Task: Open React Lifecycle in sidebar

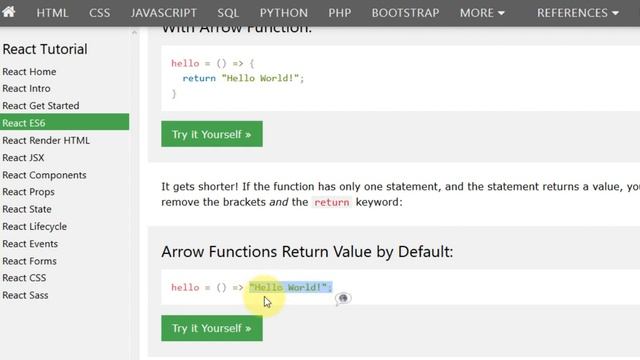Action: [35, 226]
